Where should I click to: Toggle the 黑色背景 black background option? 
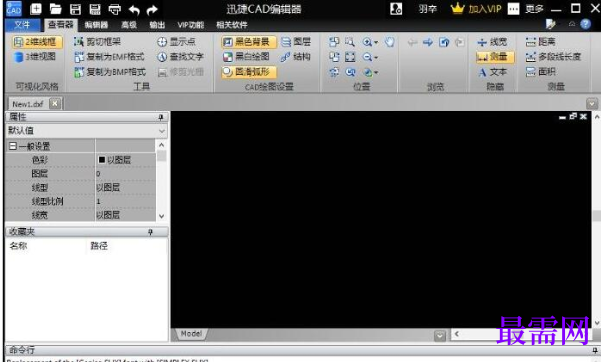point(249,41)
